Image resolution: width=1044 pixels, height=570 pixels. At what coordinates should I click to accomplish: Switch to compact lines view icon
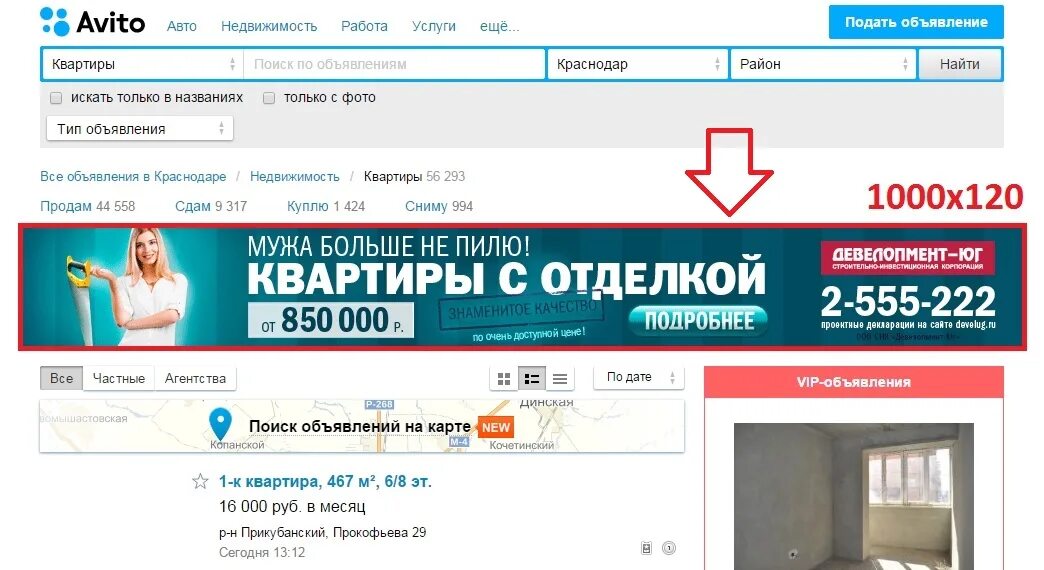click(x=560, y=379)
